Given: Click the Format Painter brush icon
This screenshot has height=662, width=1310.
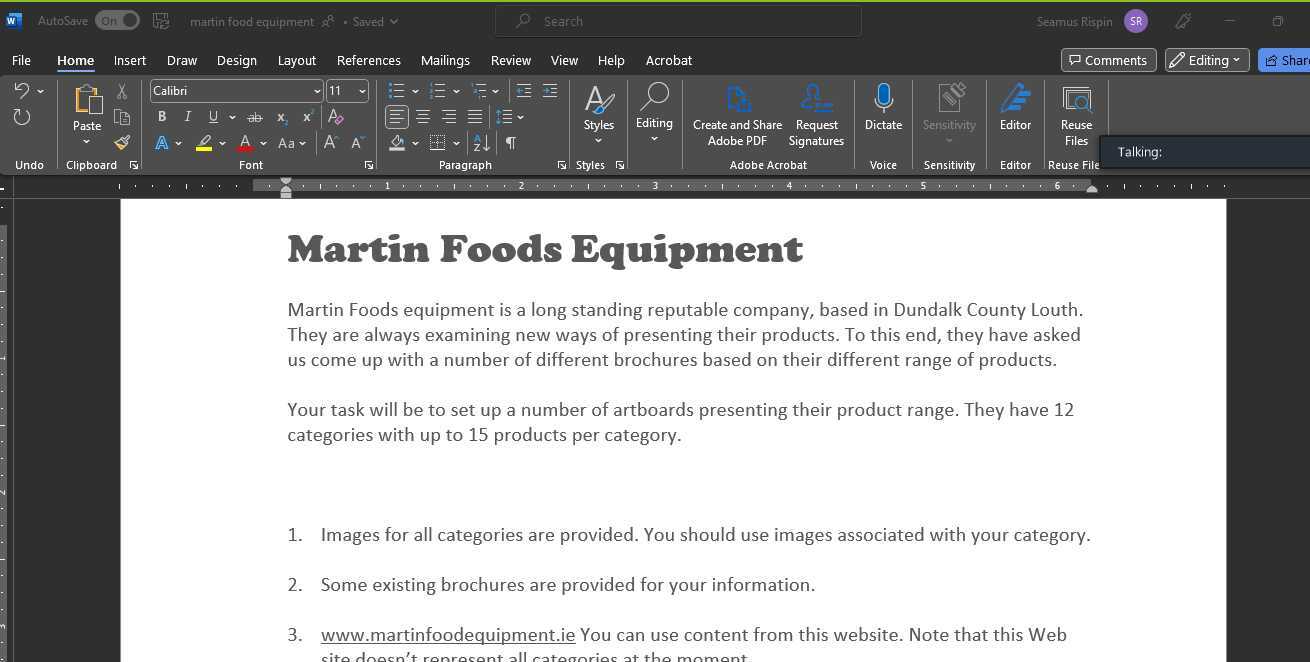Looking at the screenshot, I should coord(122,143).
